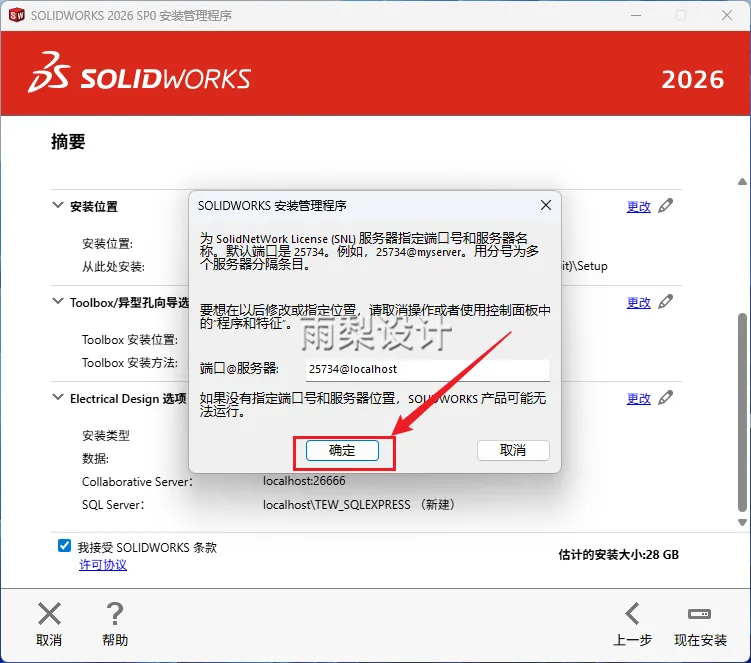Click the SOLIDWORKS title bar app icon
The width and height of the screenshot is (751, 663).
[17, 15]
